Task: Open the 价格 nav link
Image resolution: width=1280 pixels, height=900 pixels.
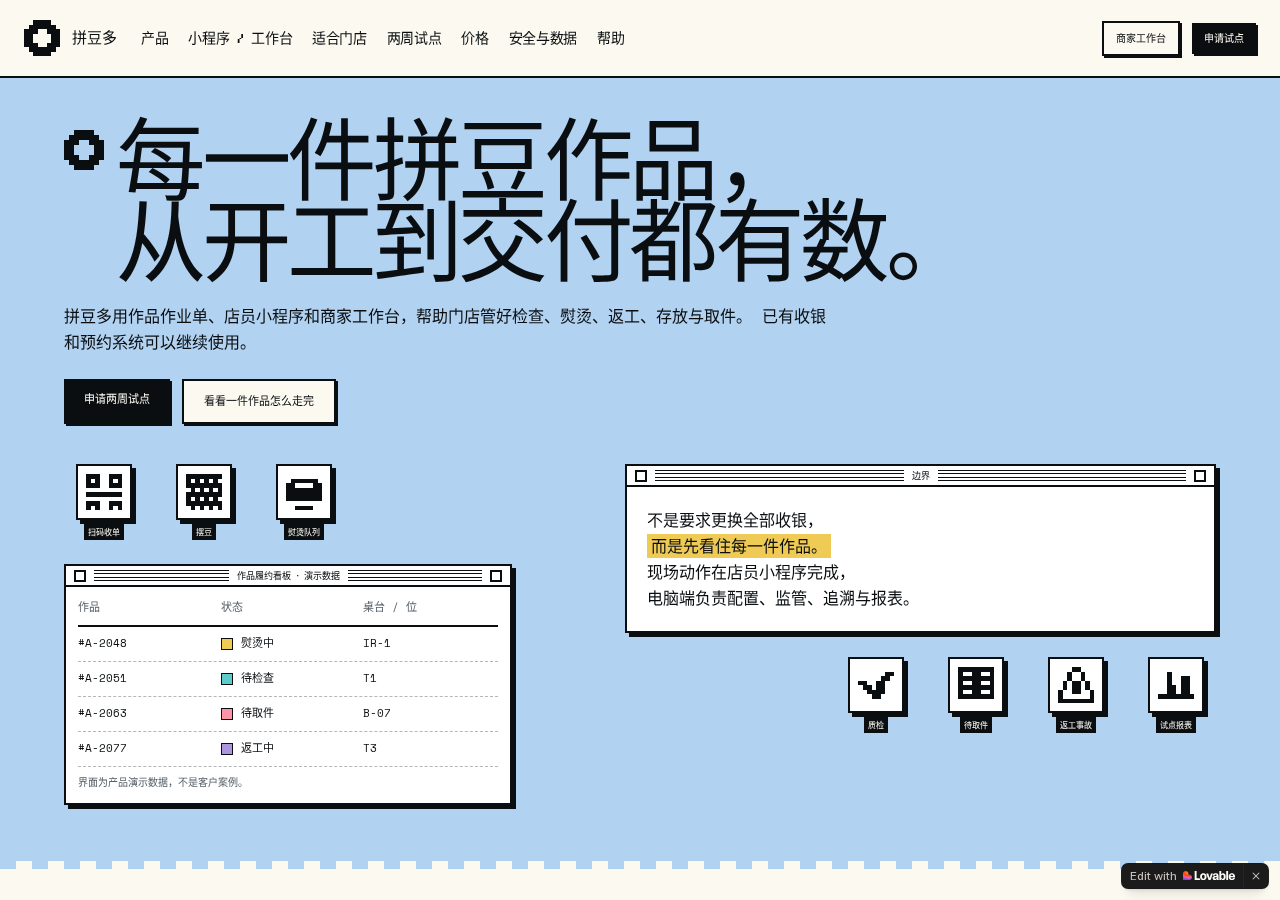Action: (475, 38)
